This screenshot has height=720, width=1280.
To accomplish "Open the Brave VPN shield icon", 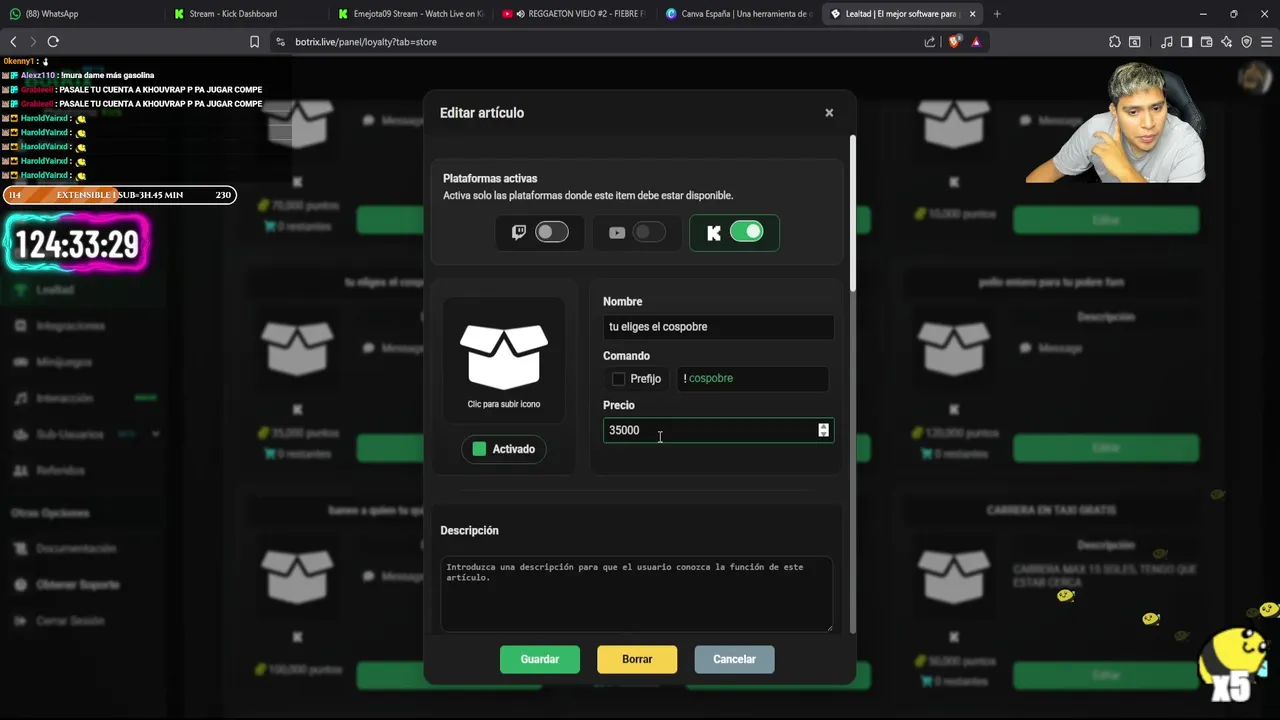I will click(x=1246, y=42).
